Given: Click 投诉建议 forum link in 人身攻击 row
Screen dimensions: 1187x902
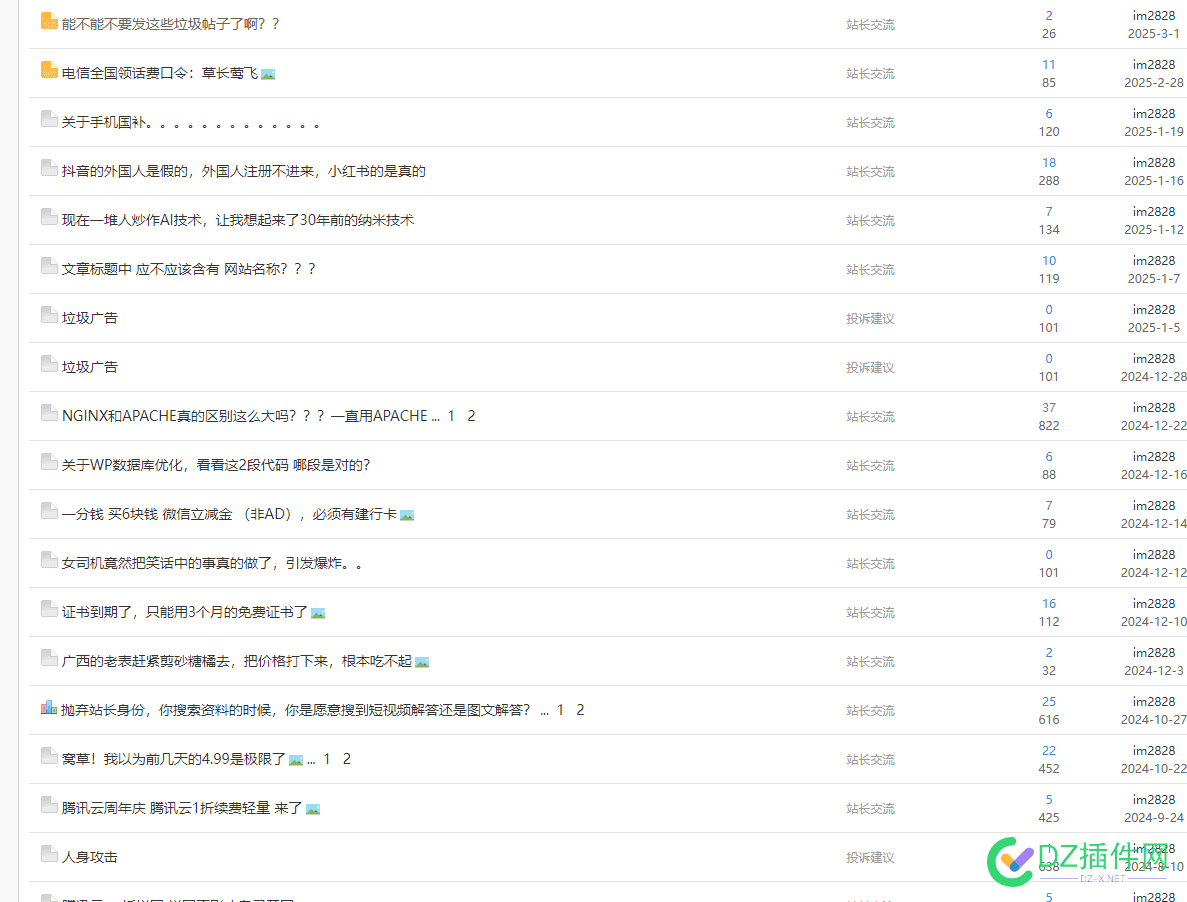Looking at the screenshot, I should point(870,857).
